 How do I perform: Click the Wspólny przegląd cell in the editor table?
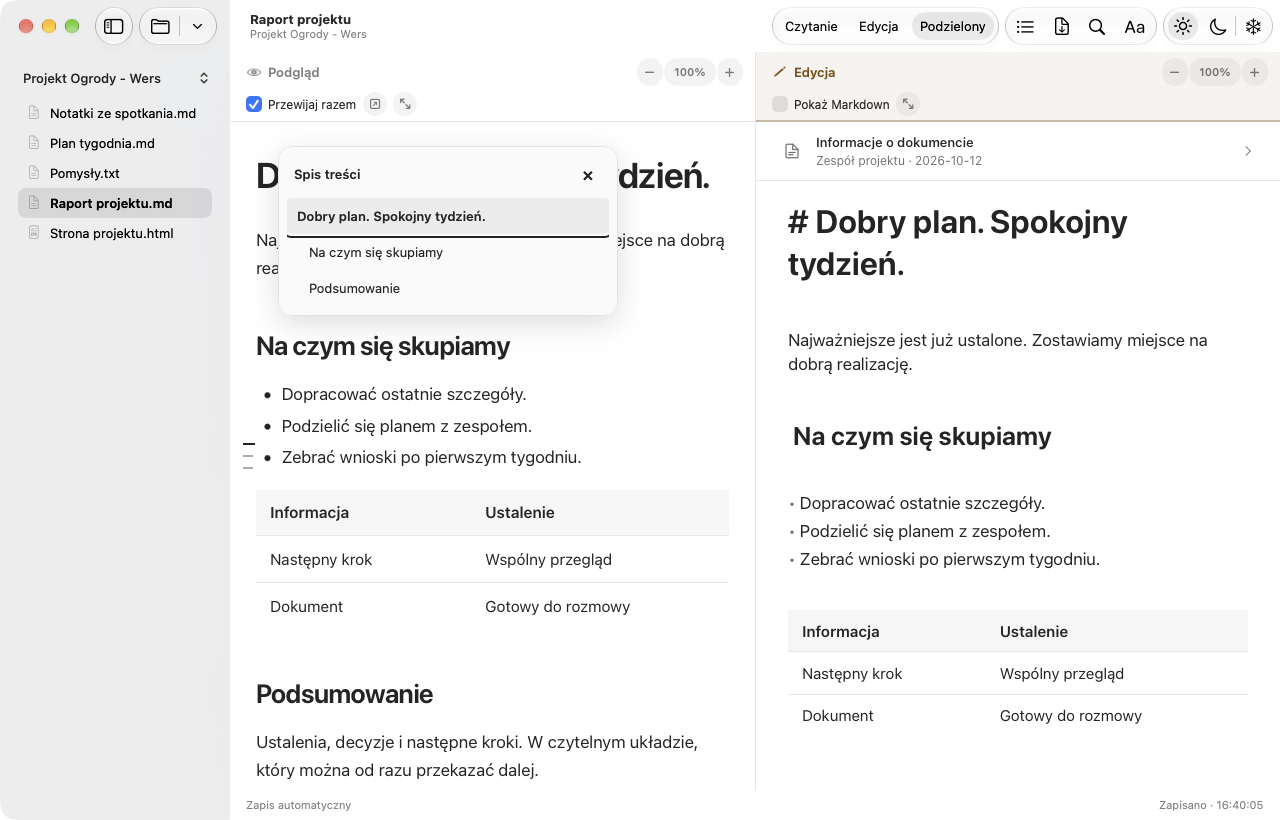(x=1062, y=674)
